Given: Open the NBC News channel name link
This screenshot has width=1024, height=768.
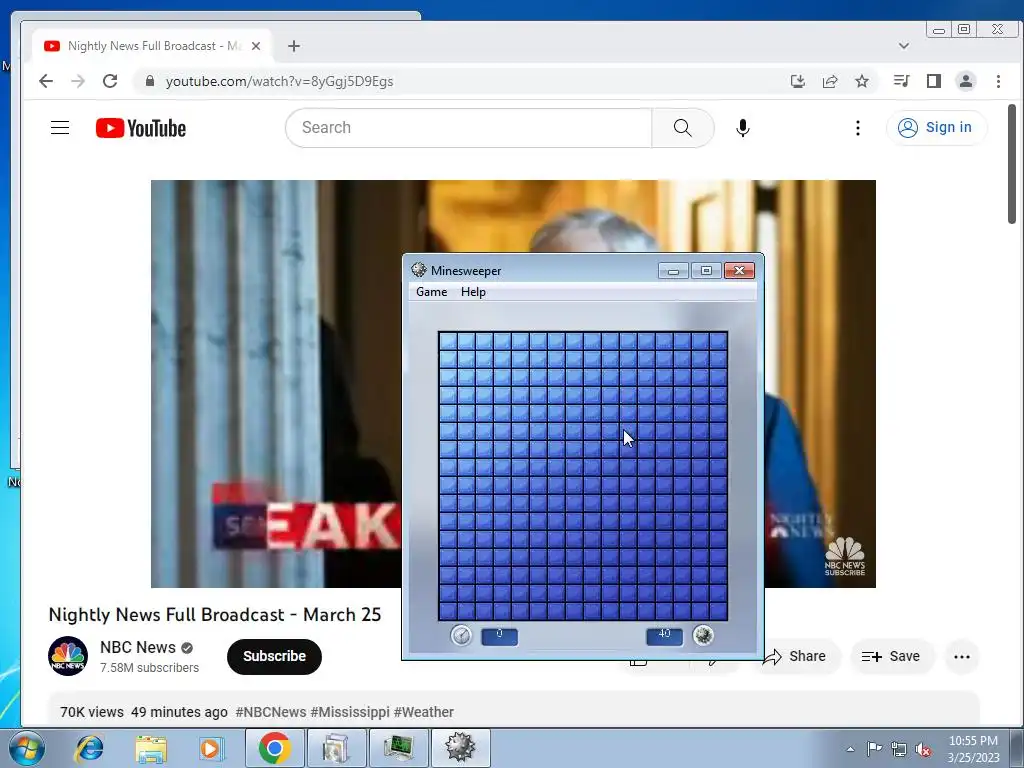Looking at the screenshot, I should tap(138, 647).
